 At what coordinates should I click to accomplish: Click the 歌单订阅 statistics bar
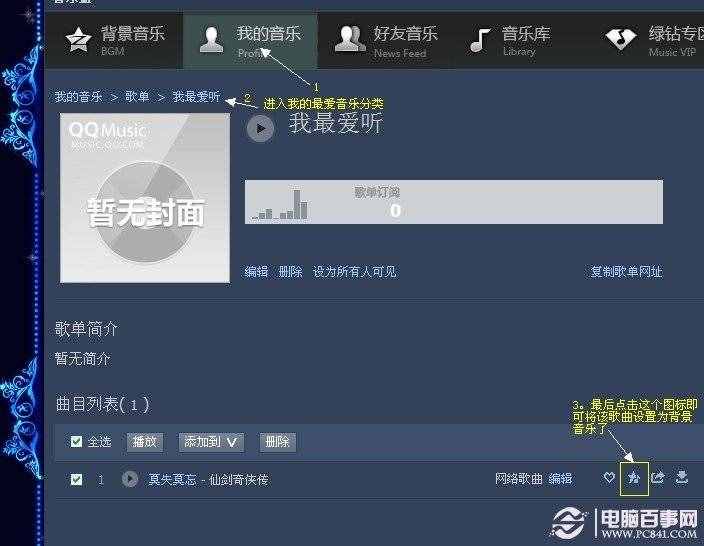click(x=454, y=202)
